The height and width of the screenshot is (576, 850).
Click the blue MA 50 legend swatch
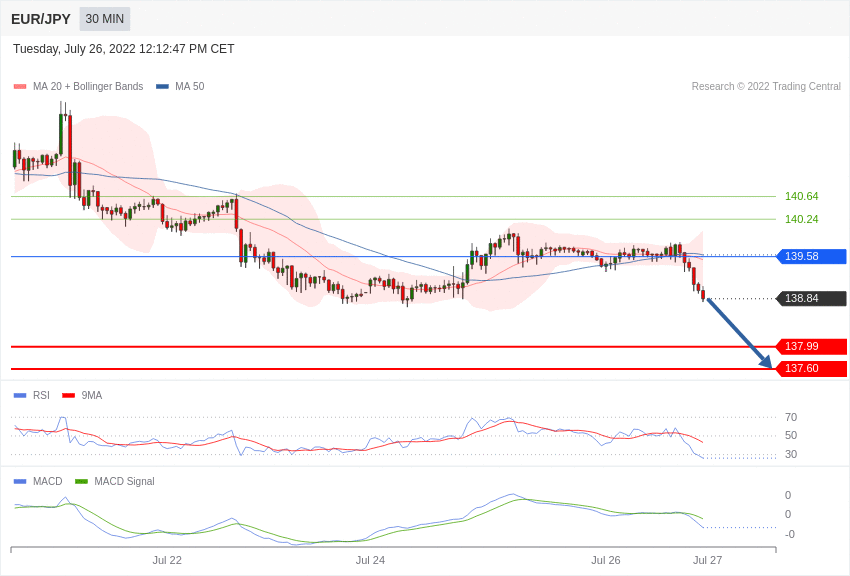(162, 87)
